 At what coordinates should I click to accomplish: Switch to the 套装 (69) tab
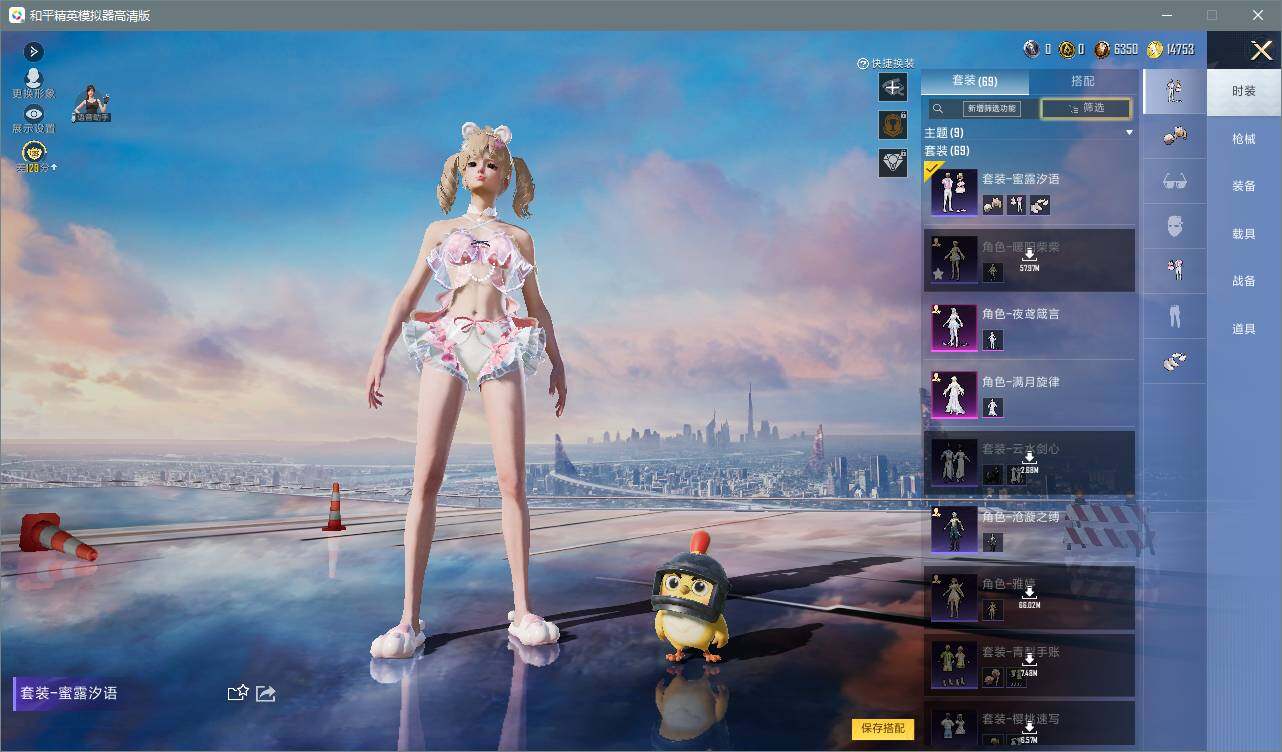tap(974, 81)
